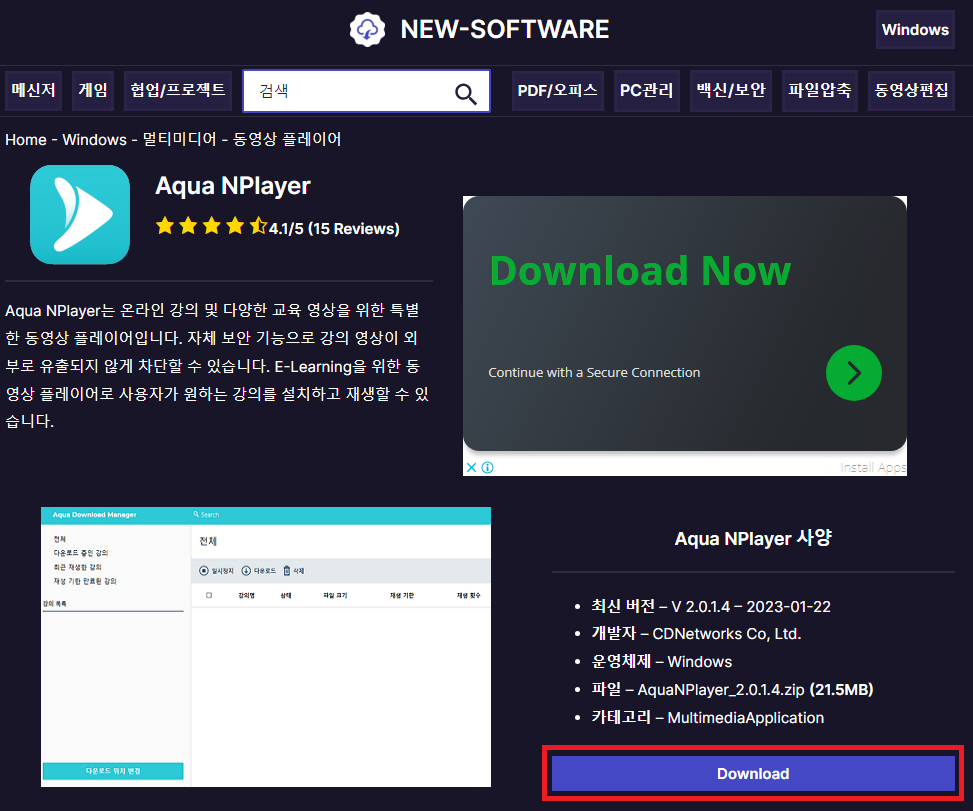Open the 파일압축 category
973x811 pixels.
(820, 91)
